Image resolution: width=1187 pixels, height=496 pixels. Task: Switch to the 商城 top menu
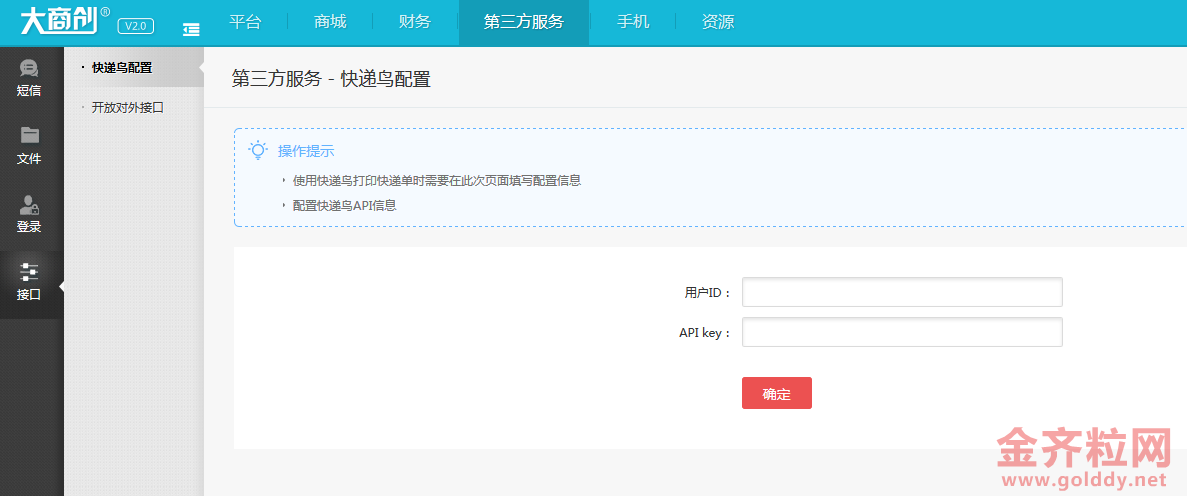click(x=330, y=22)
